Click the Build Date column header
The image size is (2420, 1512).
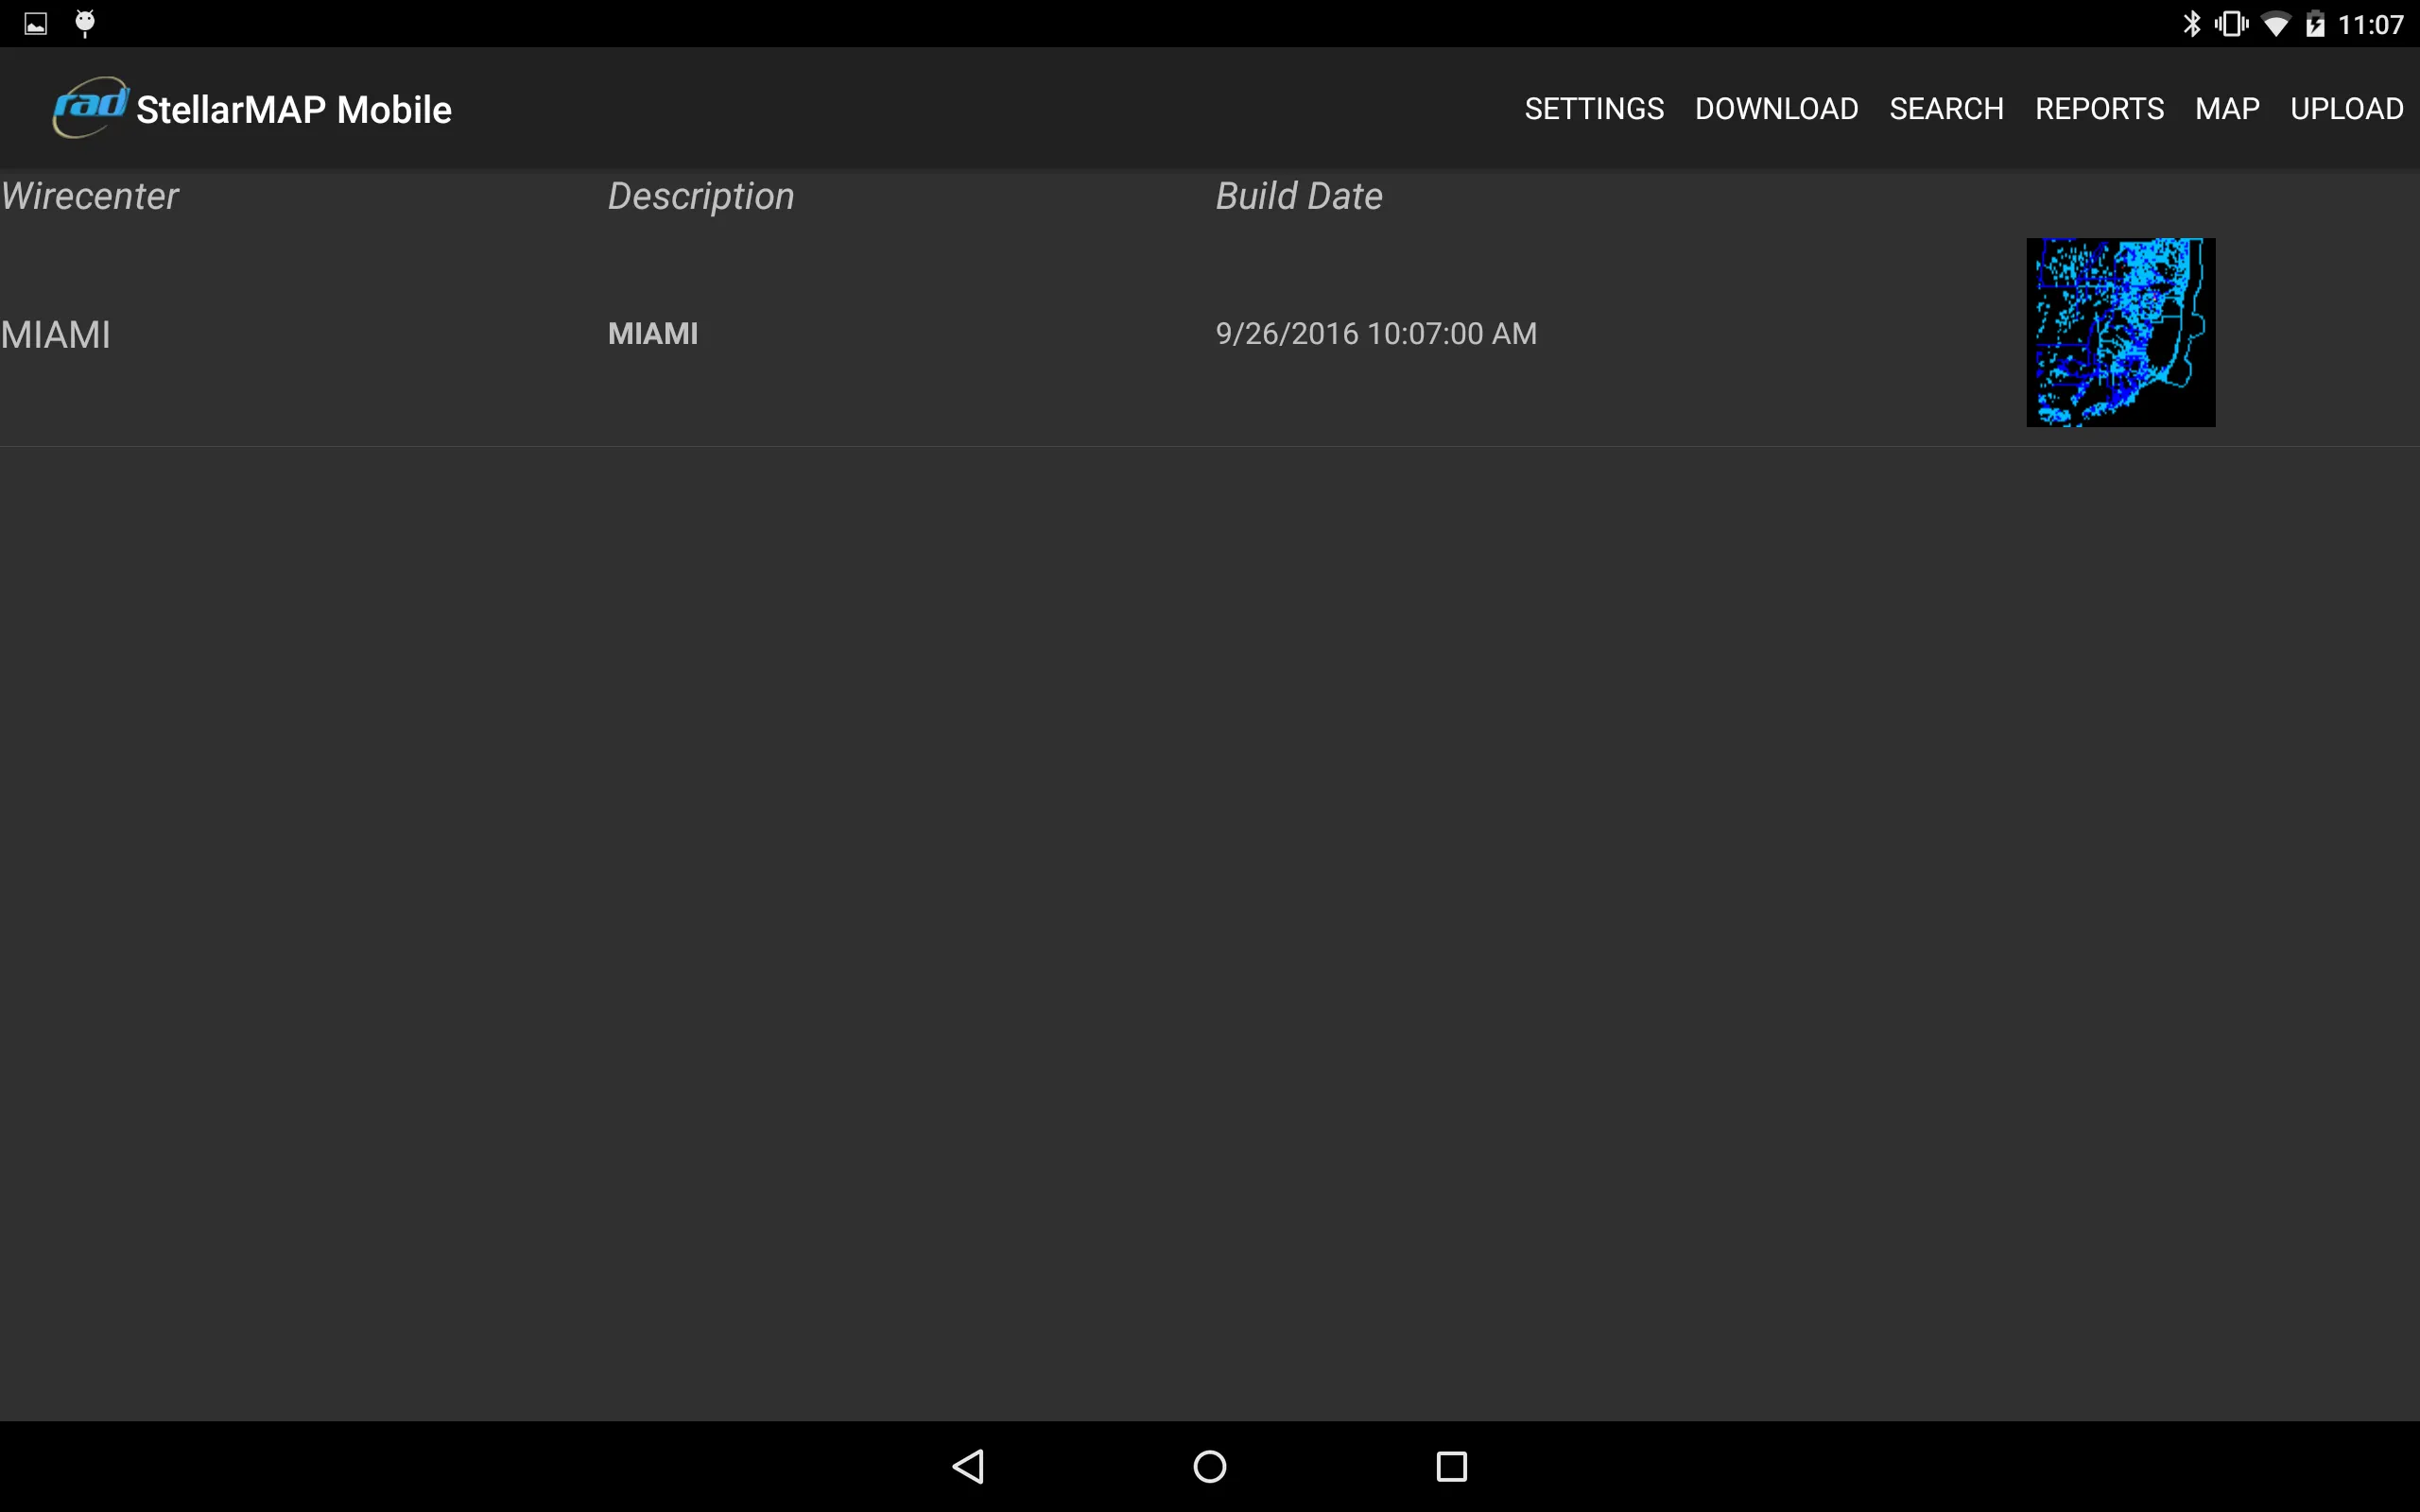(x=1298, y=196)
